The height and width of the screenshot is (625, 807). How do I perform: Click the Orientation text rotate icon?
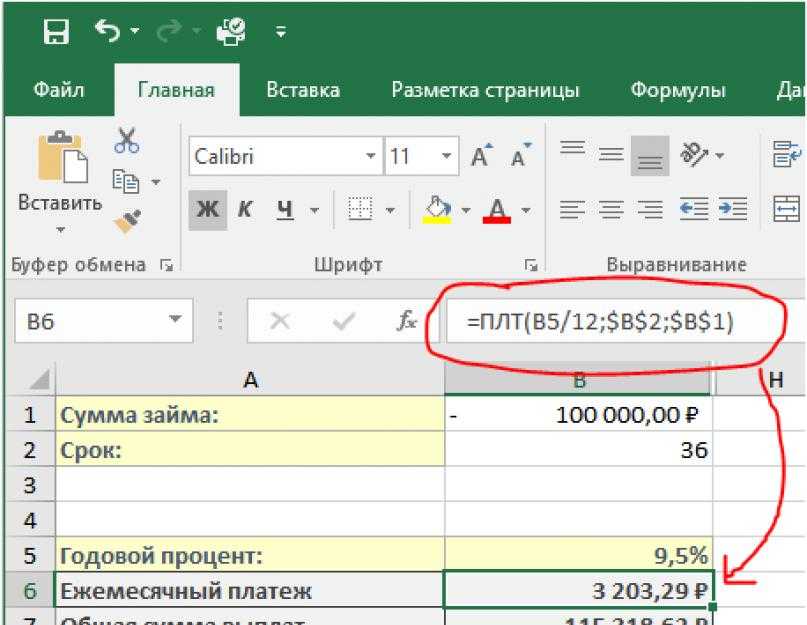coord(693,154)
